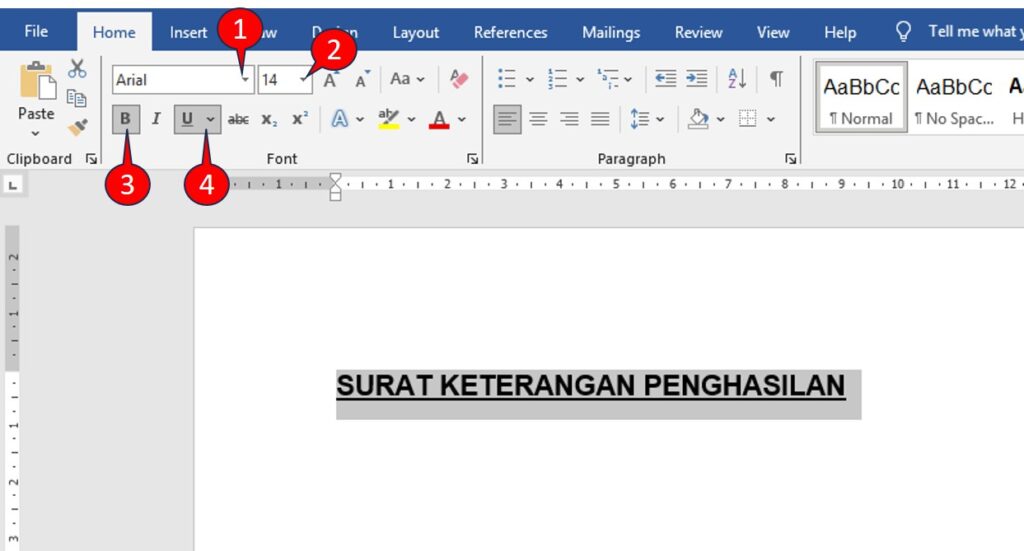Align text right
Viewport: 1024px width, 551px height.
pos(569,119)
